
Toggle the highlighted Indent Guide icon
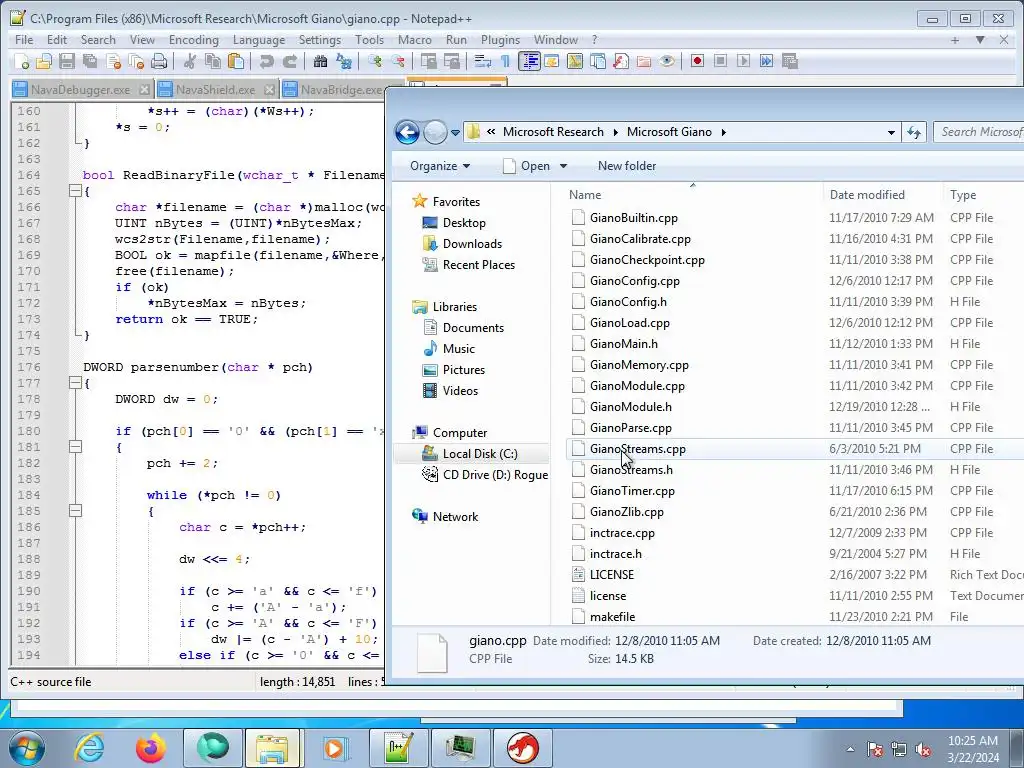[x=529, y=61]
